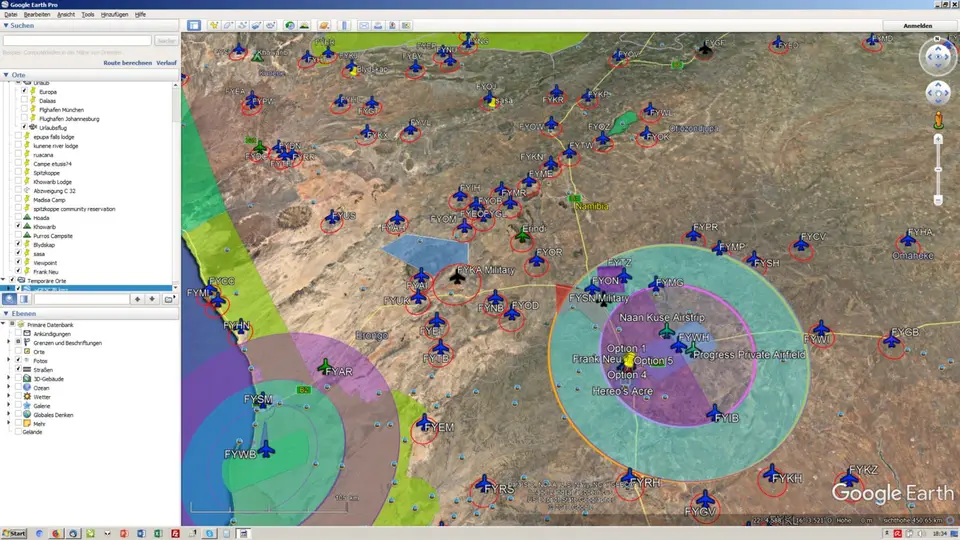Click the look-around compass control
Image resolution: width=960 pixels, height=540 pixels.
point(938,57)
